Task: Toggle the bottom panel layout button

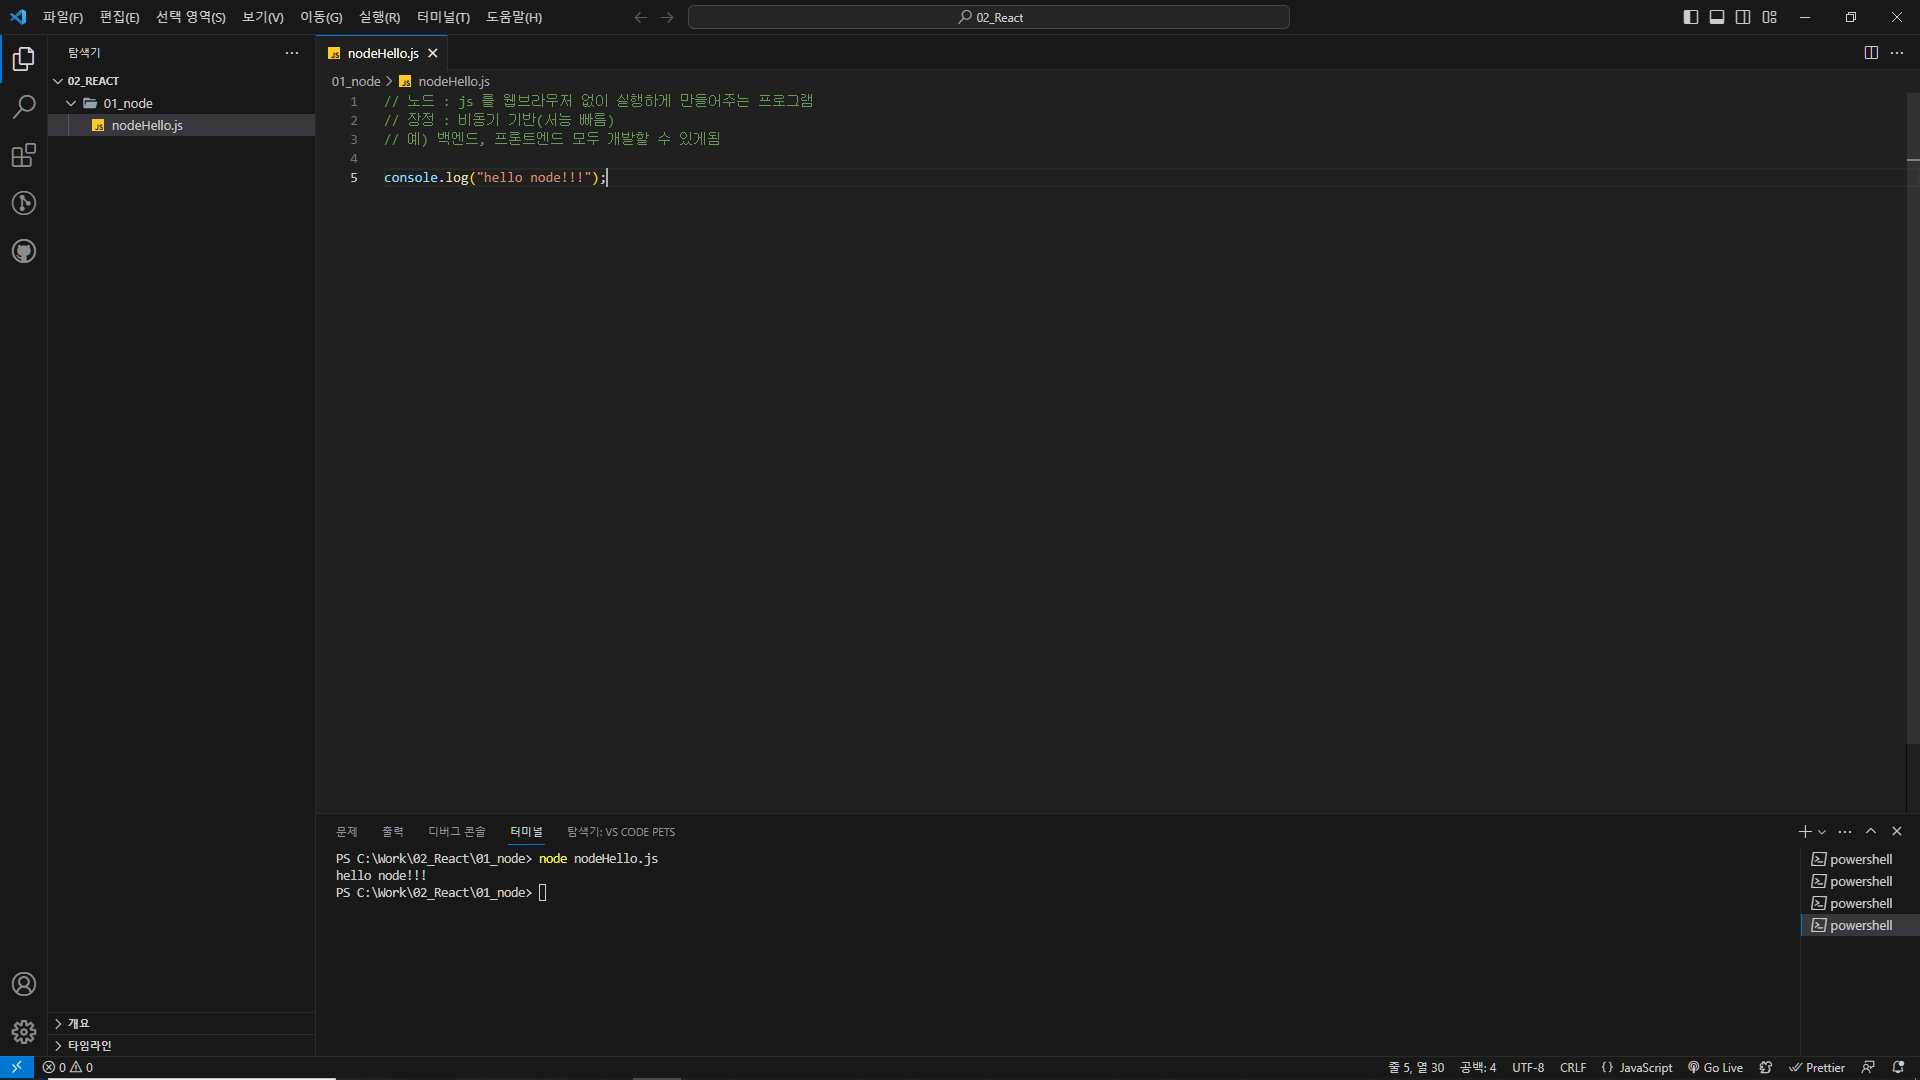Action: (x=1717, y=17)
